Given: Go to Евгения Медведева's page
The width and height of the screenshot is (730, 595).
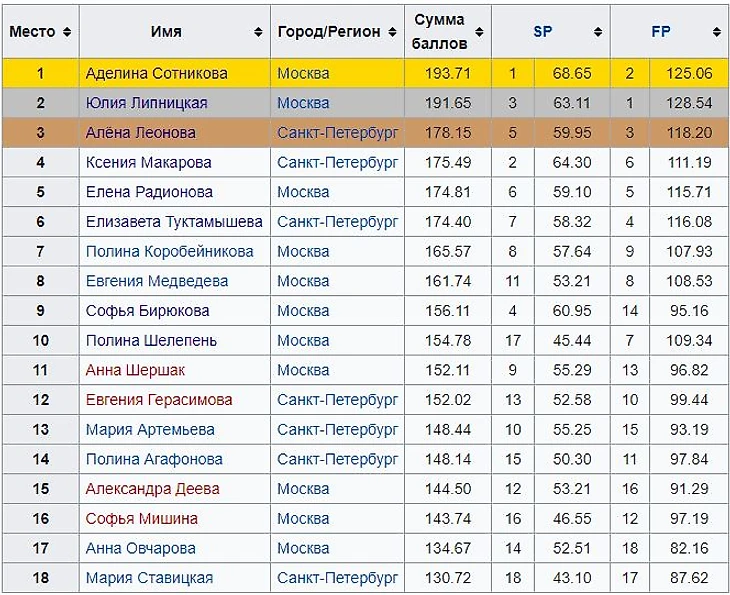Looking at the screenshot, I should coord(156,281).
